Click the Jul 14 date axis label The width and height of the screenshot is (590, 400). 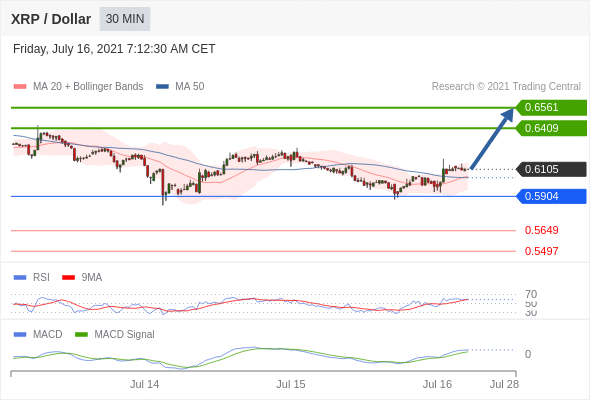144,384
